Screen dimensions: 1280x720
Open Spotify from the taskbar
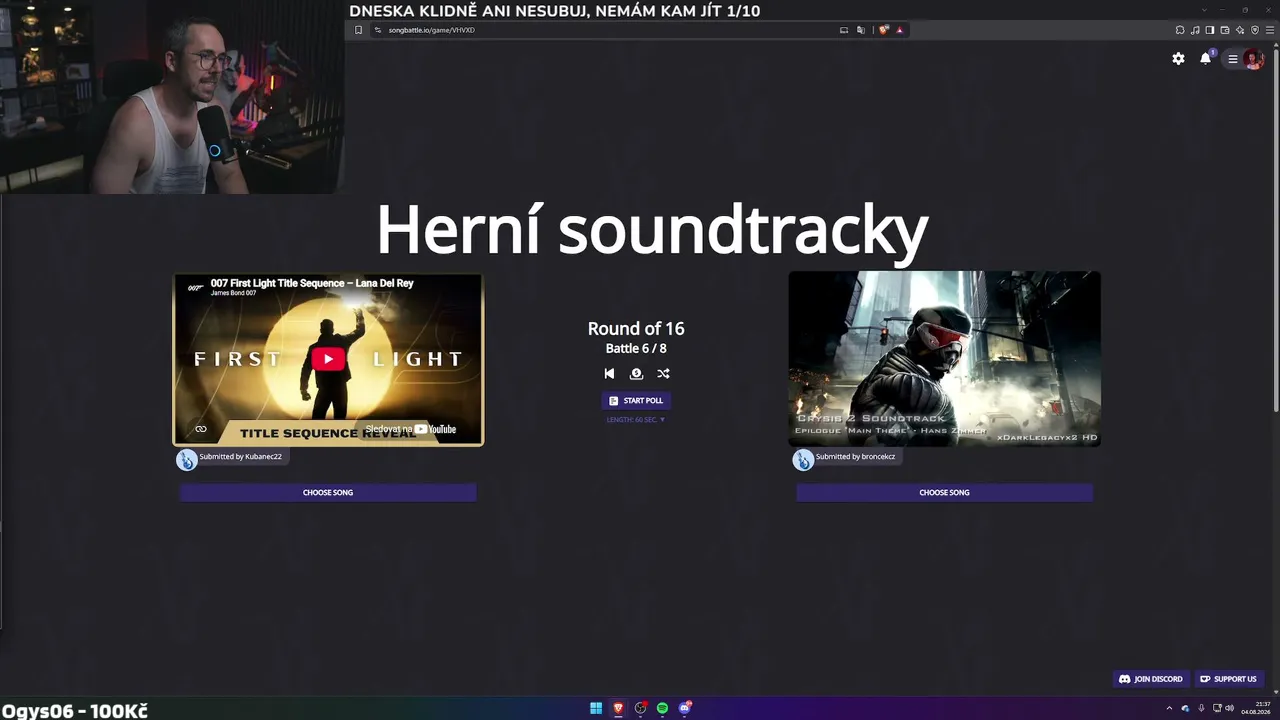[662, 708]
